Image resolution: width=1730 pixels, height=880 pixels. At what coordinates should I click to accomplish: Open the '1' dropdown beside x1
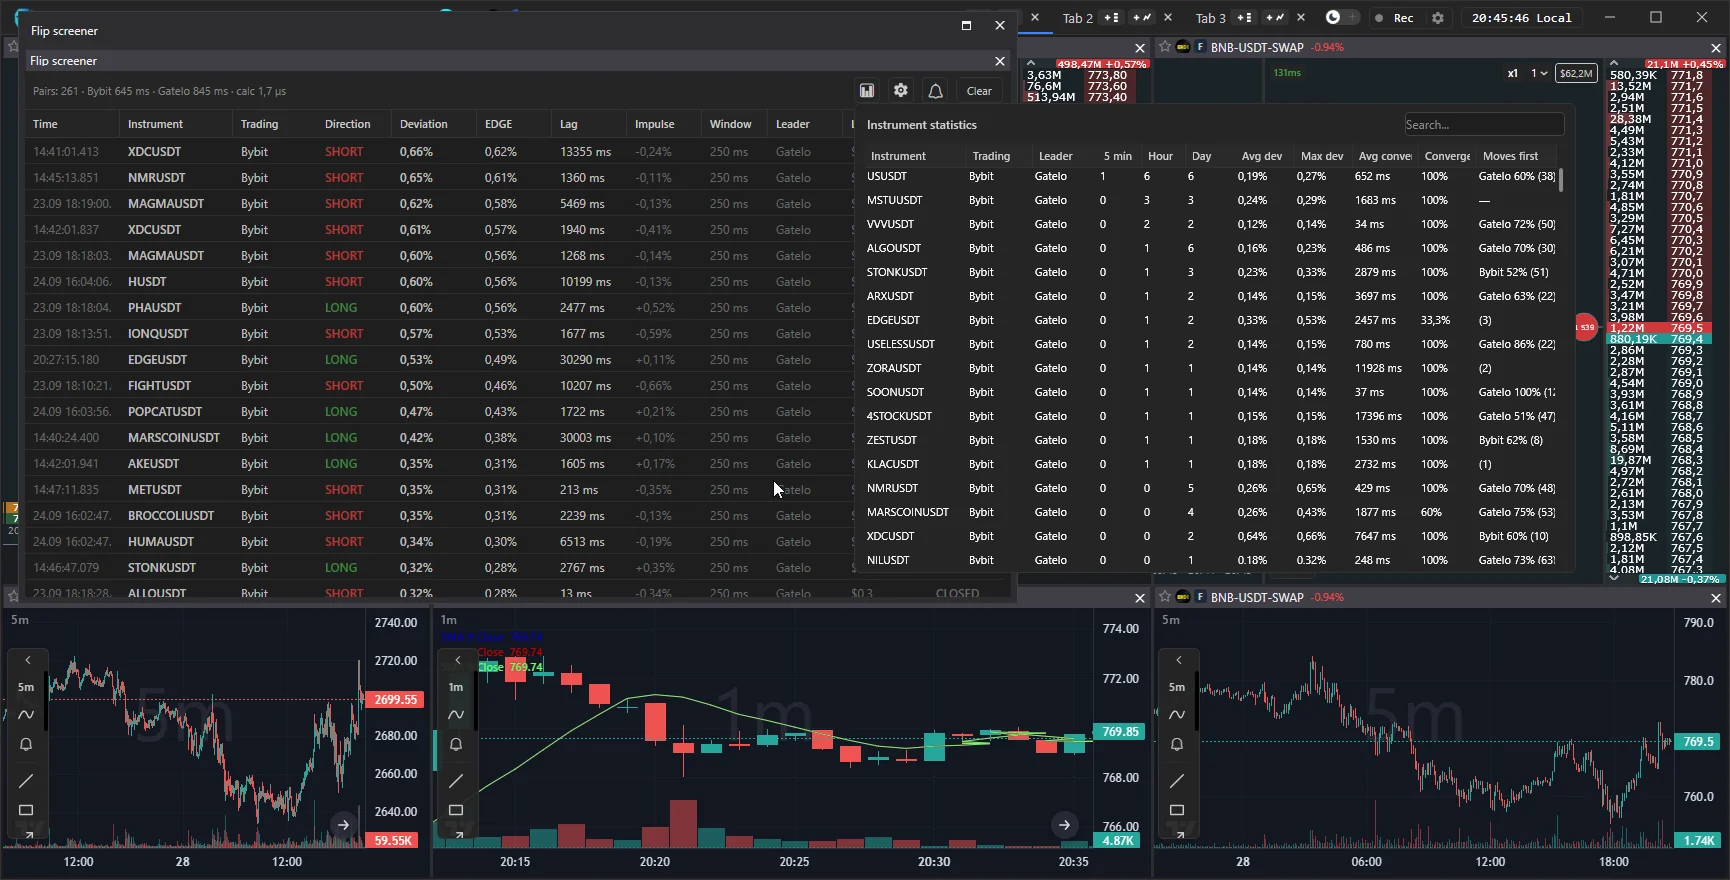coord(1539,73)
